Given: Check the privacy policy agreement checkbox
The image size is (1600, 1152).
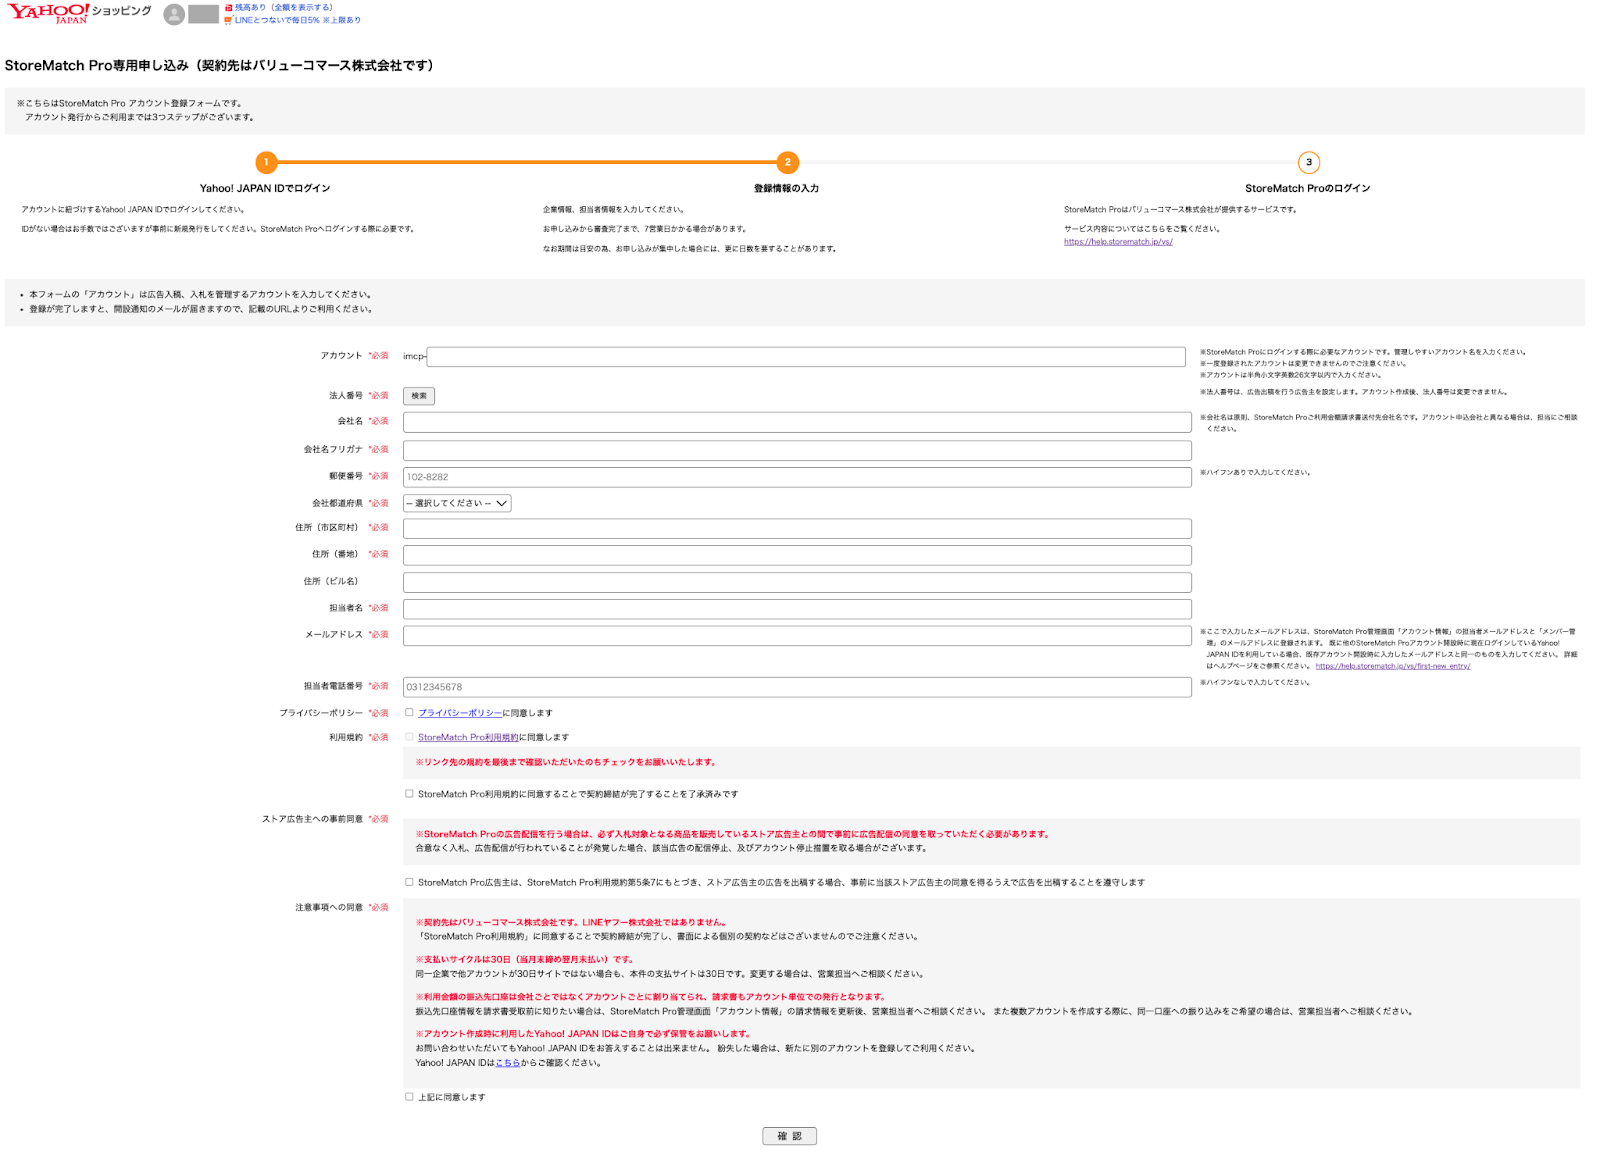Looking at the screenshot, I should tap(409, 713).
